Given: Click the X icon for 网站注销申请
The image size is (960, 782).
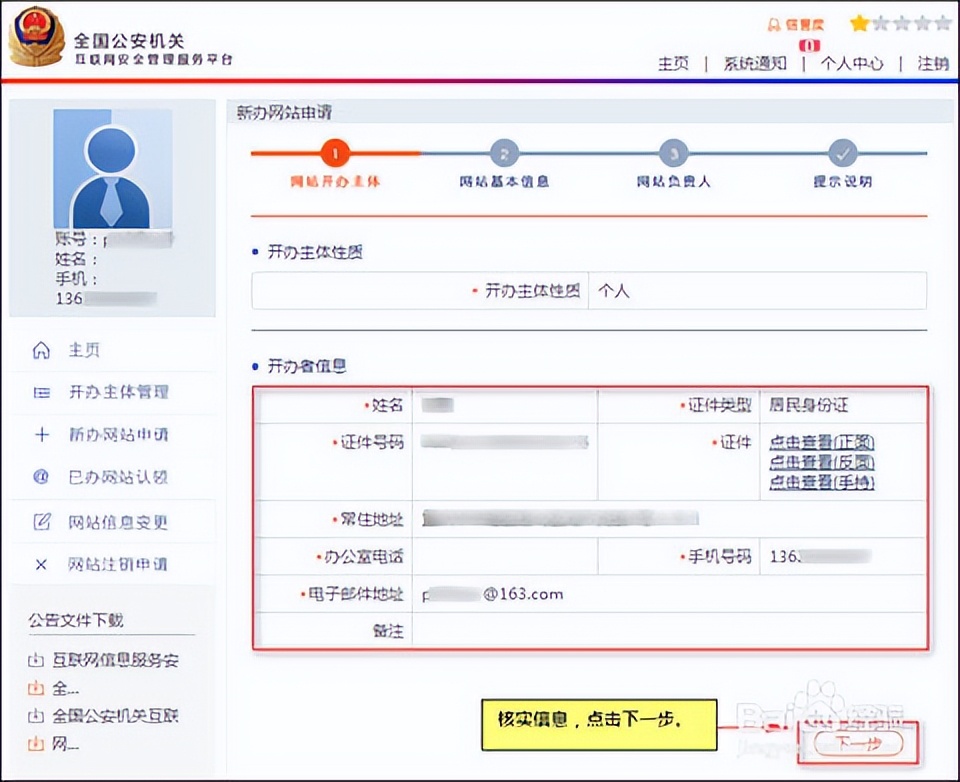Looking at the screenshot, I should pos(40,564).
